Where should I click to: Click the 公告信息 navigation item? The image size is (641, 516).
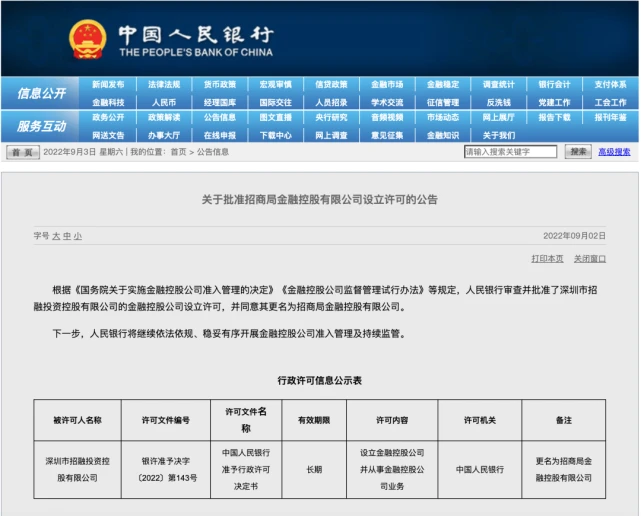[219, 118]
